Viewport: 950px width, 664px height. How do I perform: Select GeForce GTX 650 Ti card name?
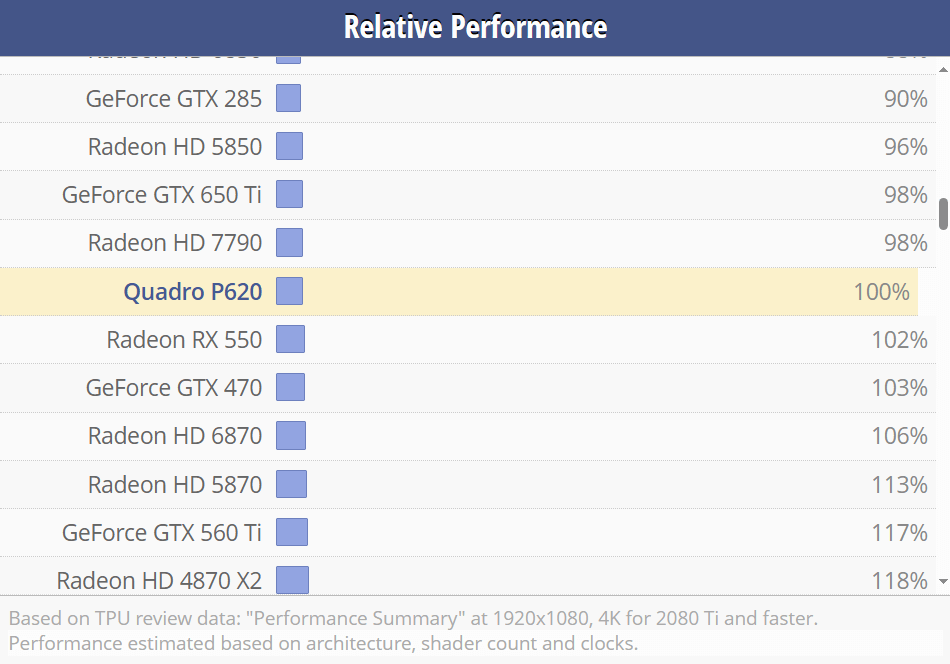(x=162, y=195)
